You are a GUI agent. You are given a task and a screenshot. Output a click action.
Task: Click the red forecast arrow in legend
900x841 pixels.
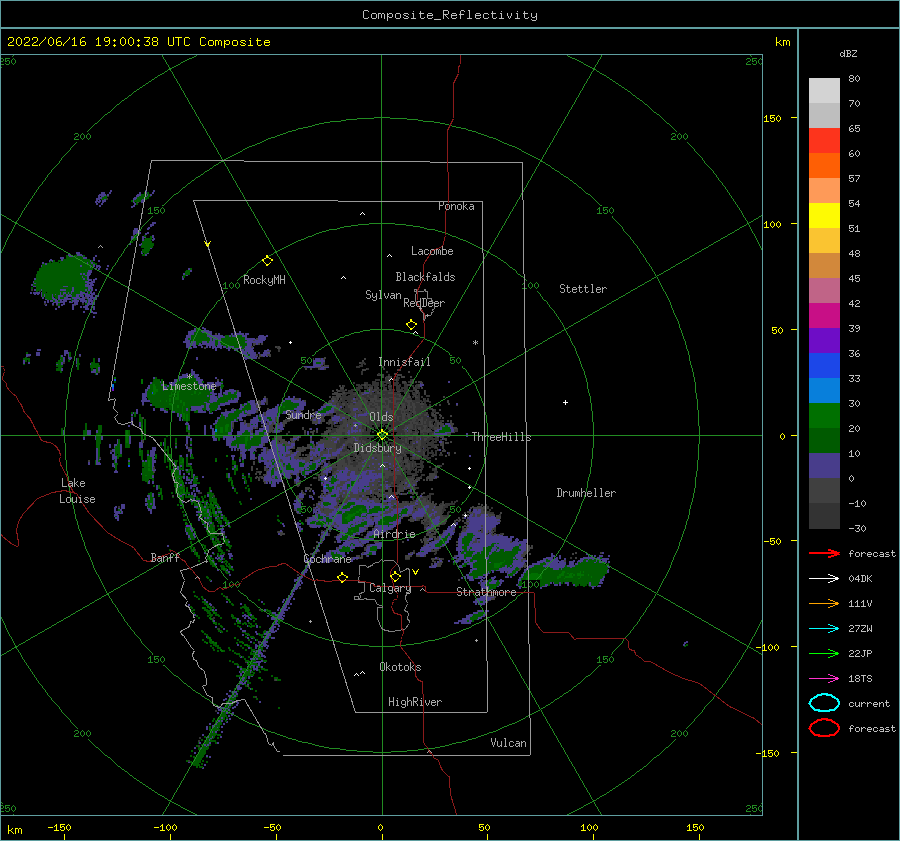click(824, 553)
